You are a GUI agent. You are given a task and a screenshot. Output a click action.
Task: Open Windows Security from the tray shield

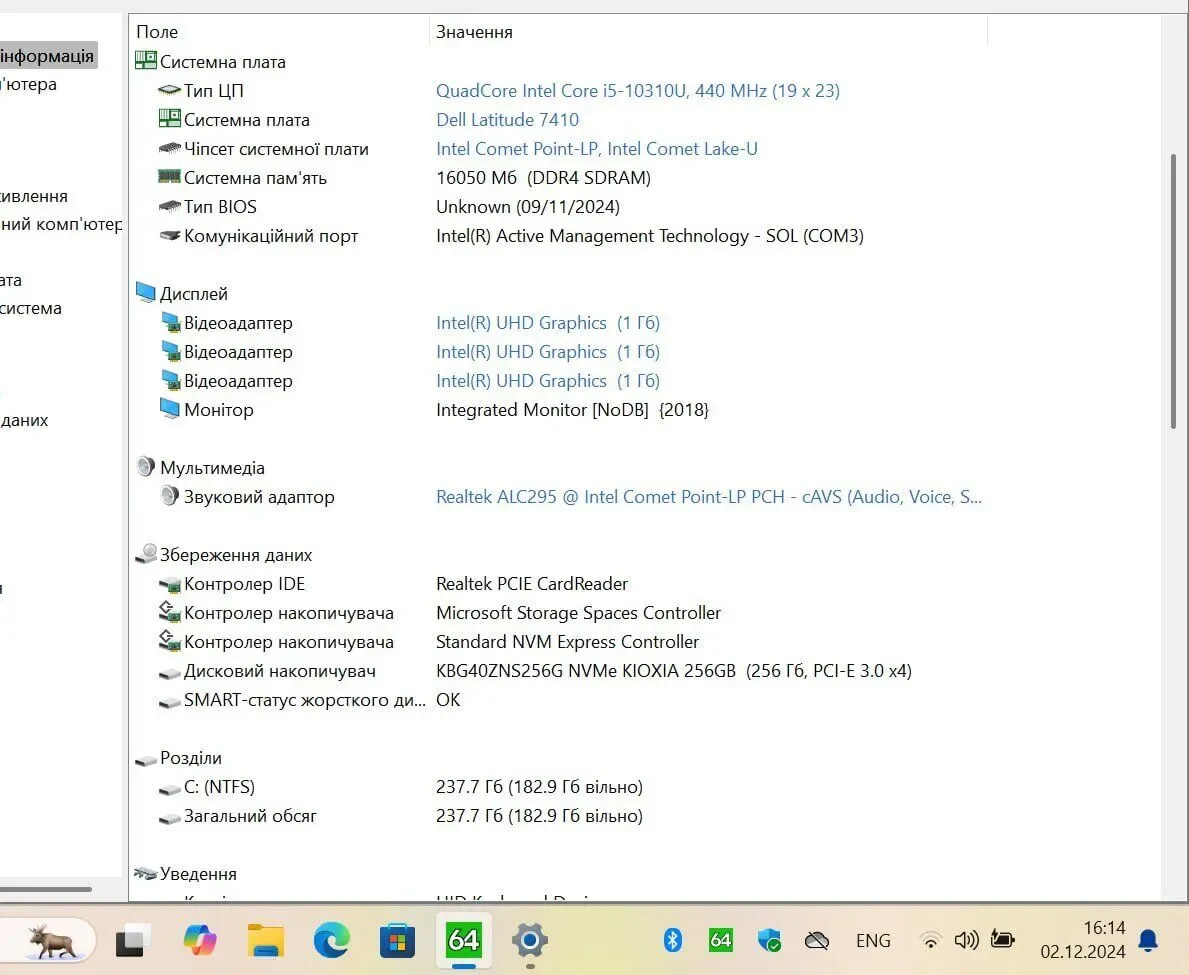tap(769, 940)
